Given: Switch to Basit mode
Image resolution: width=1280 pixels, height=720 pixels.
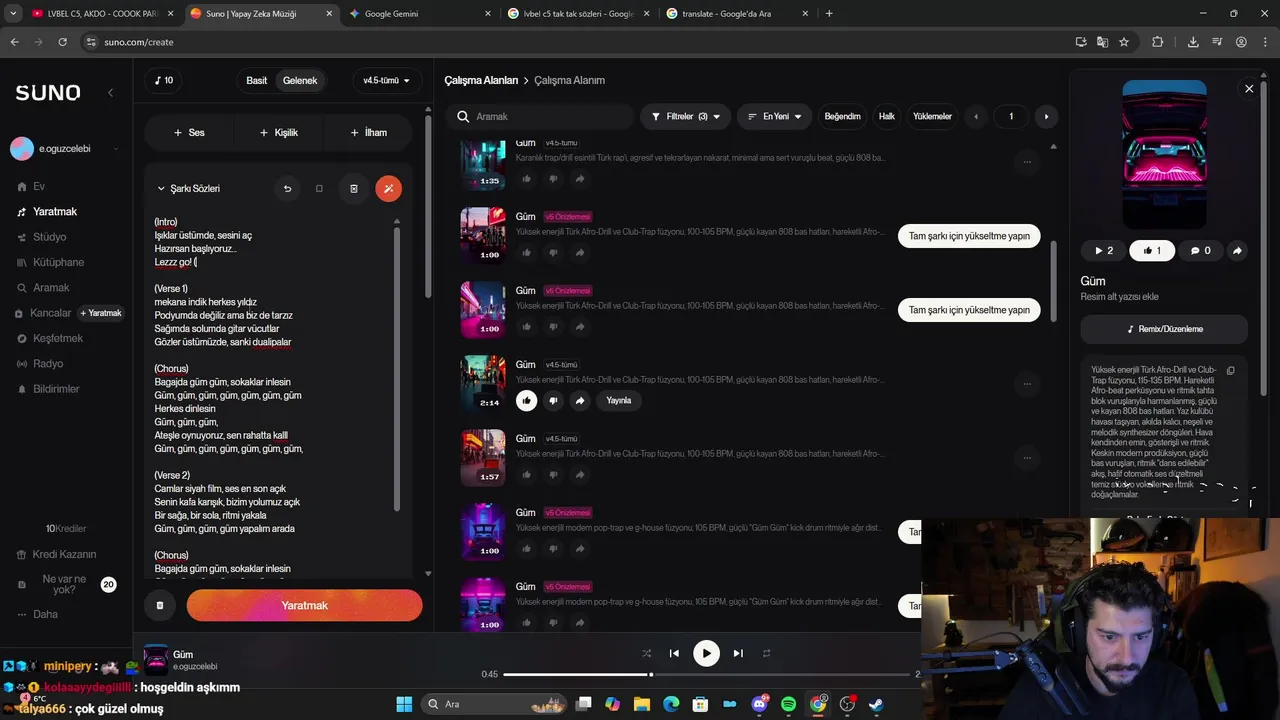Looking at the screenshot, I should (x=257, y=80).
